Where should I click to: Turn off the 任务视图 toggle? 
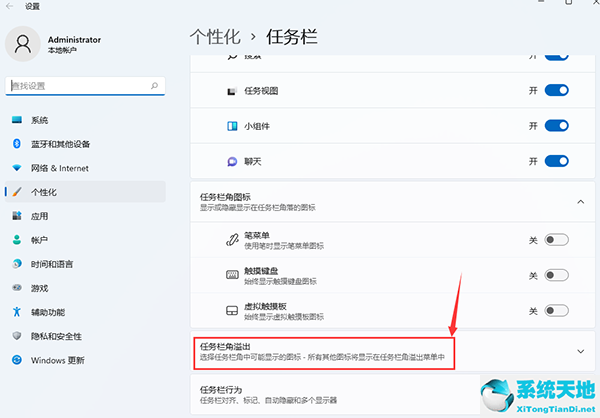click(556, 90)
